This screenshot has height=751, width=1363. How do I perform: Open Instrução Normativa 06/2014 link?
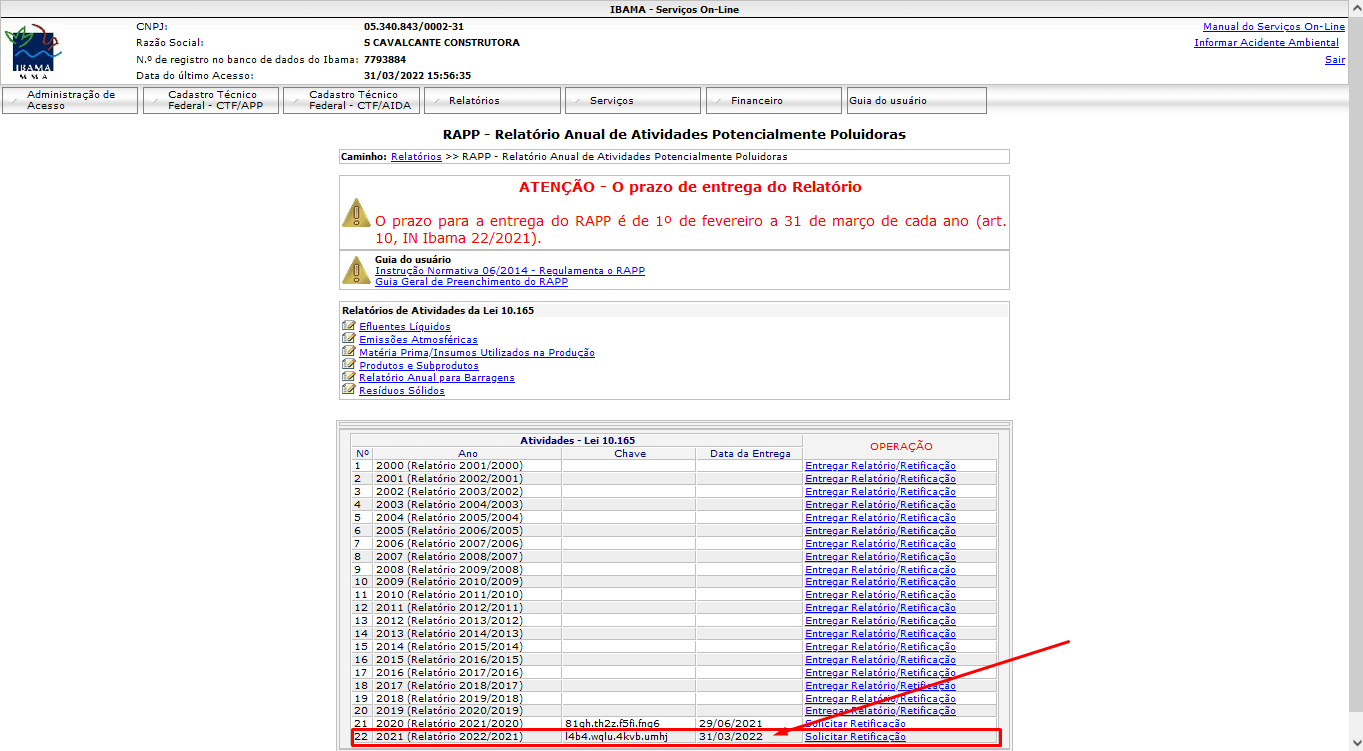[509, 271]
